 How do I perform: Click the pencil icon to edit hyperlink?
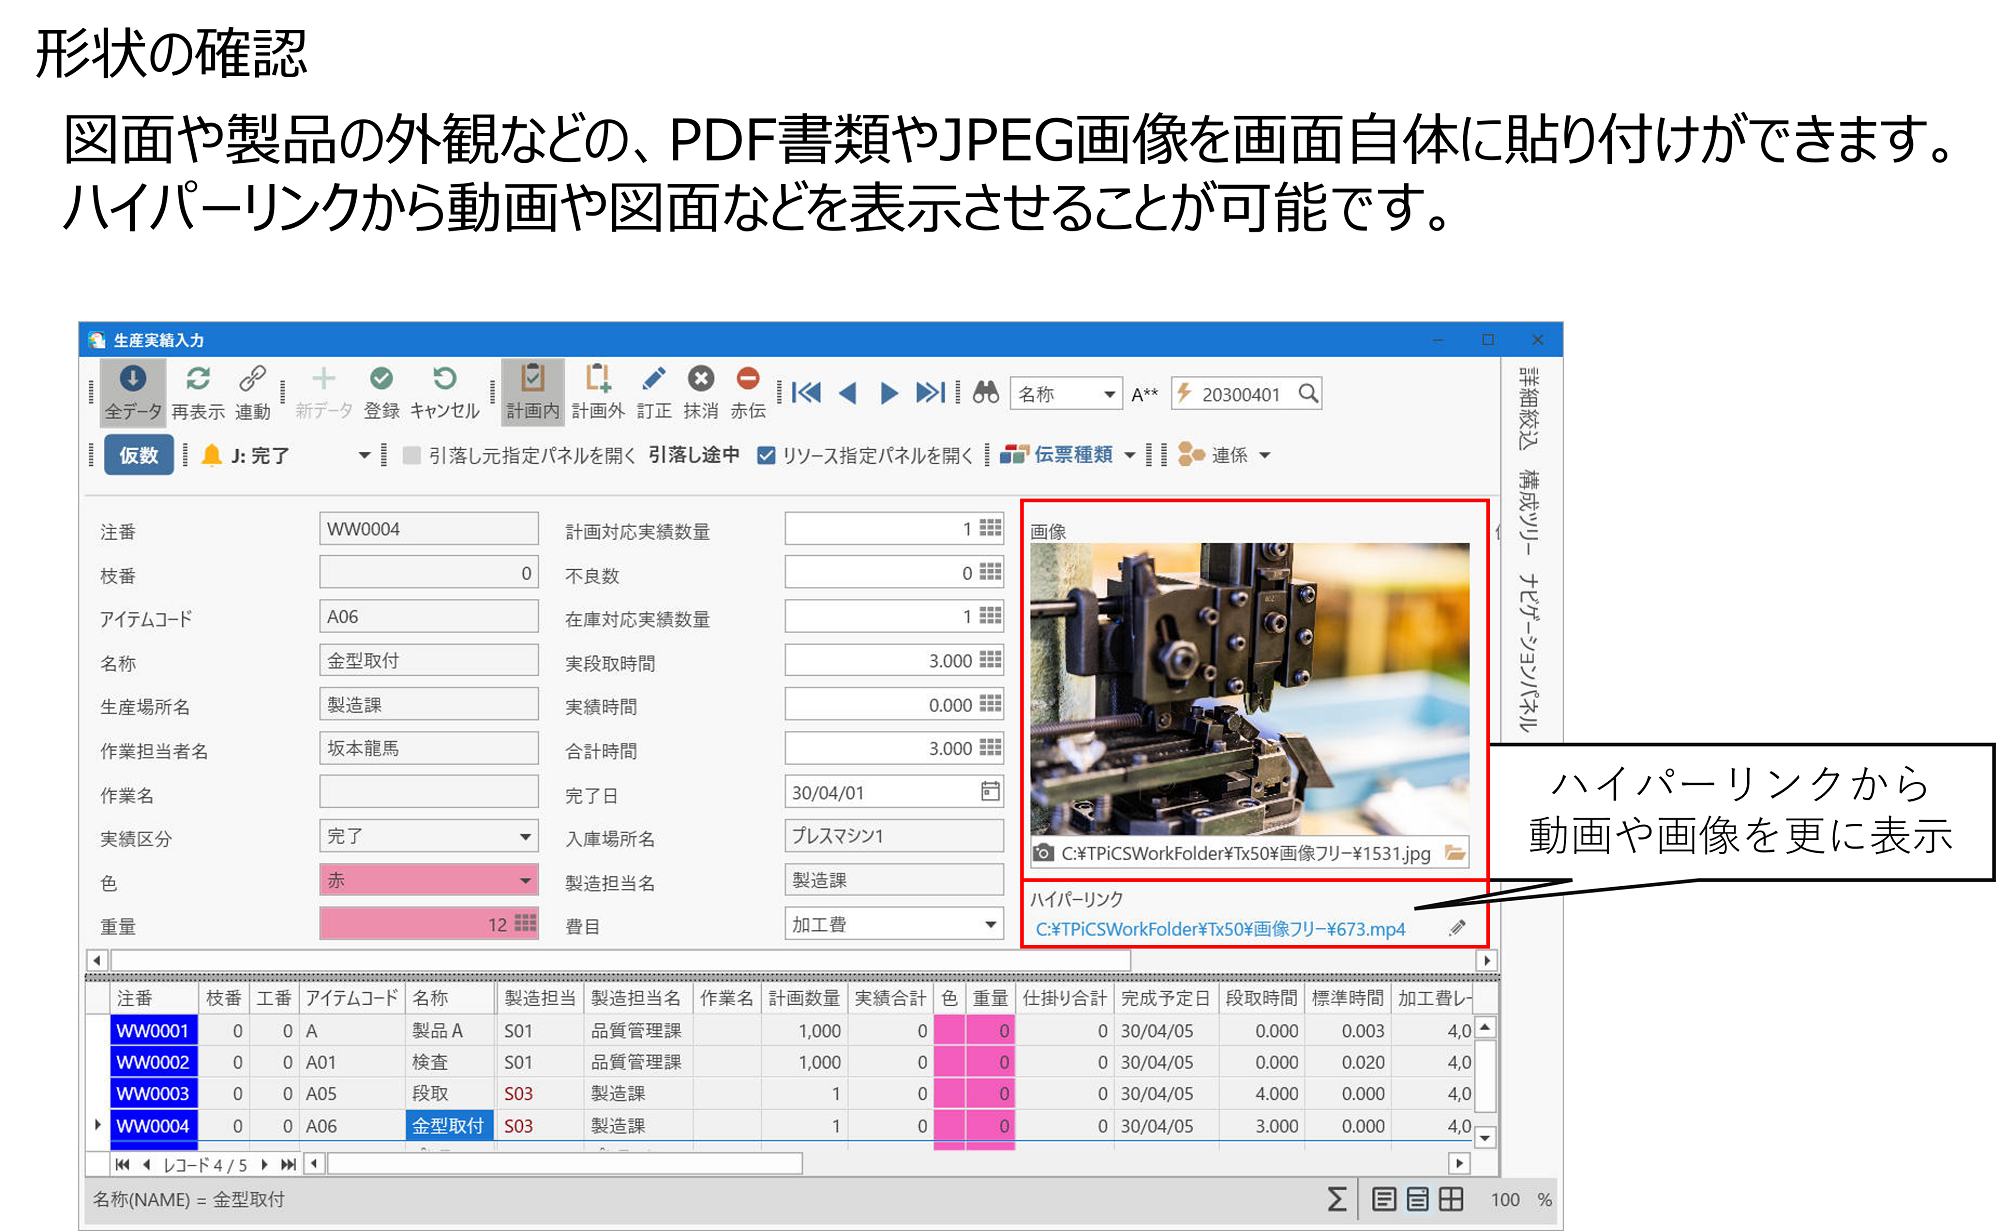click(x=1458, y=928)
